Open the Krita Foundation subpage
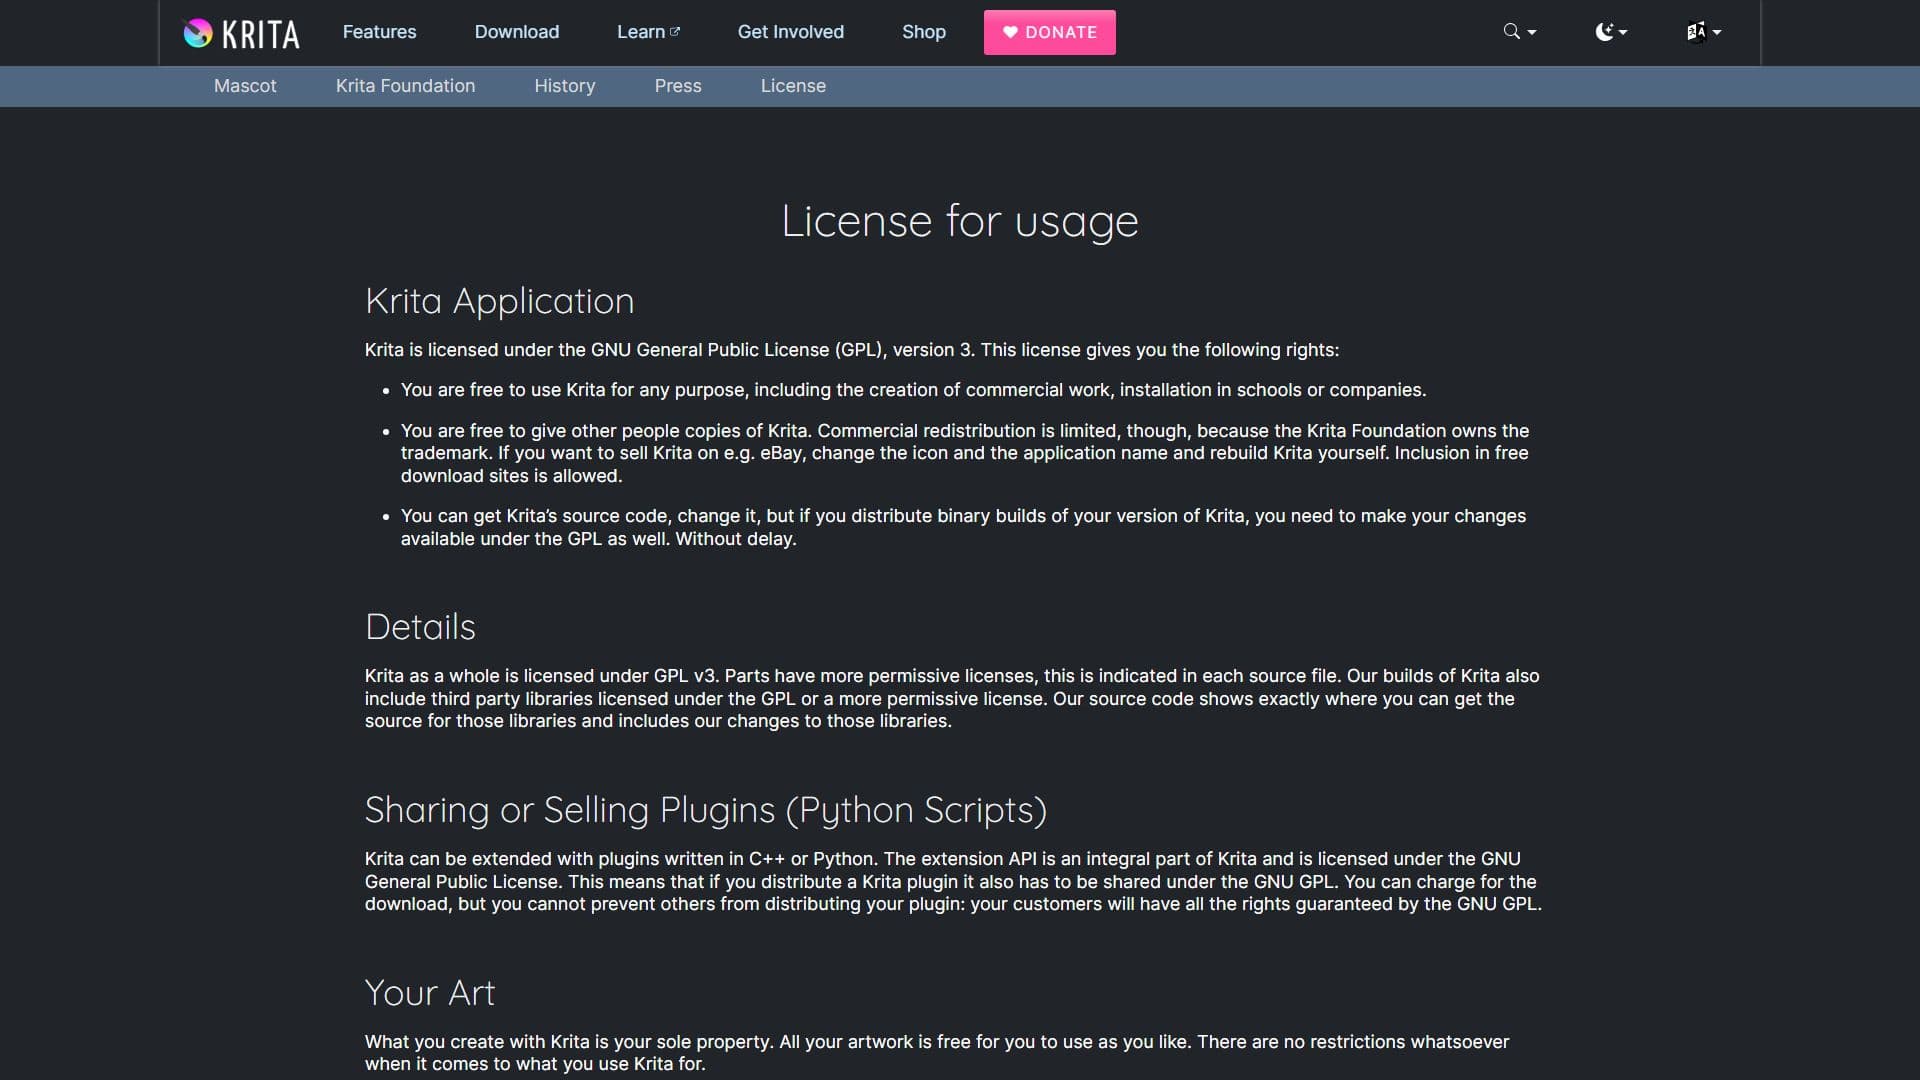 click(x=405, y=86)
